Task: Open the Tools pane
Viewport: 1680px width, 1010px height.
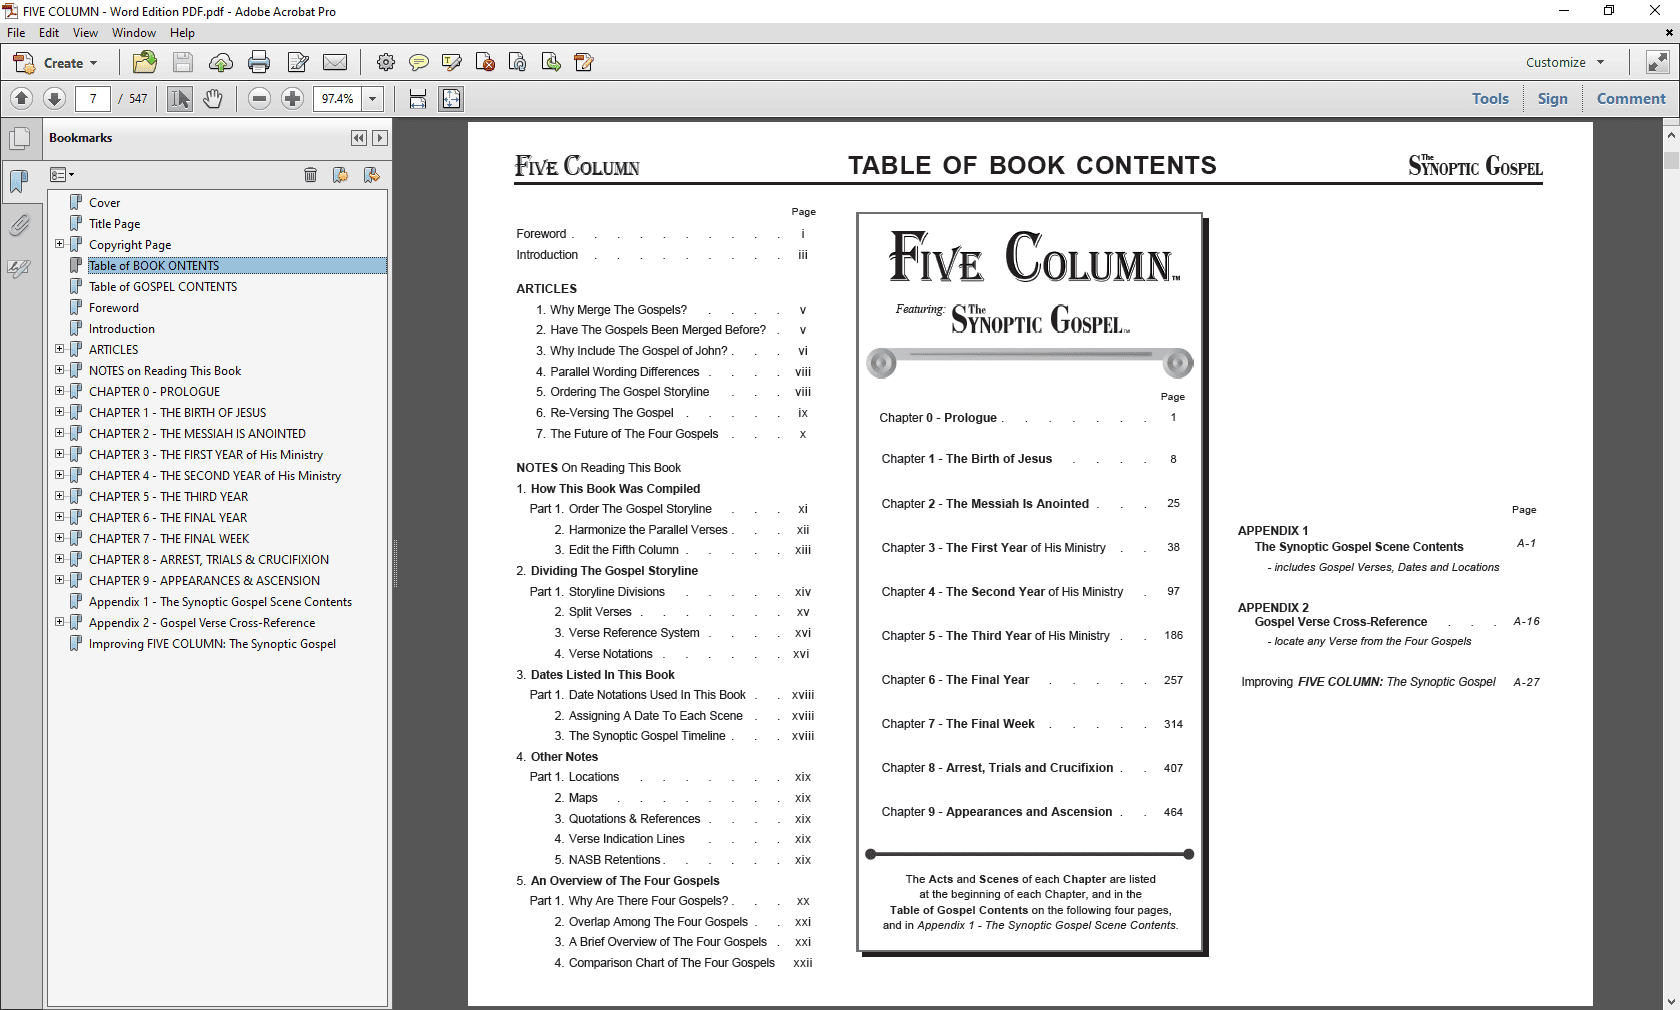Action: 1490,98
